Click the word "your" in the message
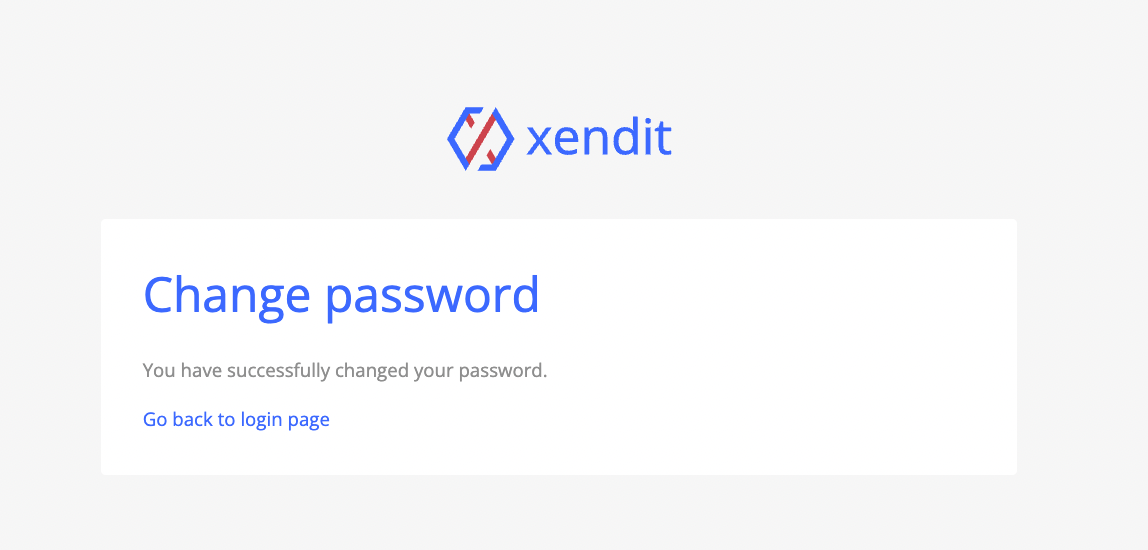The image size is (1148, 550). coord(433,370)
